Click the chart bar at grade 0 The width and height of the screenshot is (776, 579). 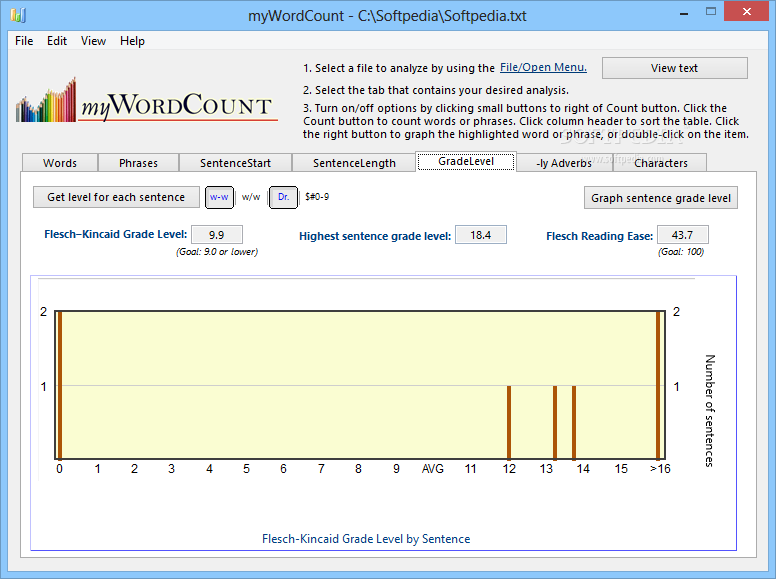pyautogui.click(x=60, y=385)
